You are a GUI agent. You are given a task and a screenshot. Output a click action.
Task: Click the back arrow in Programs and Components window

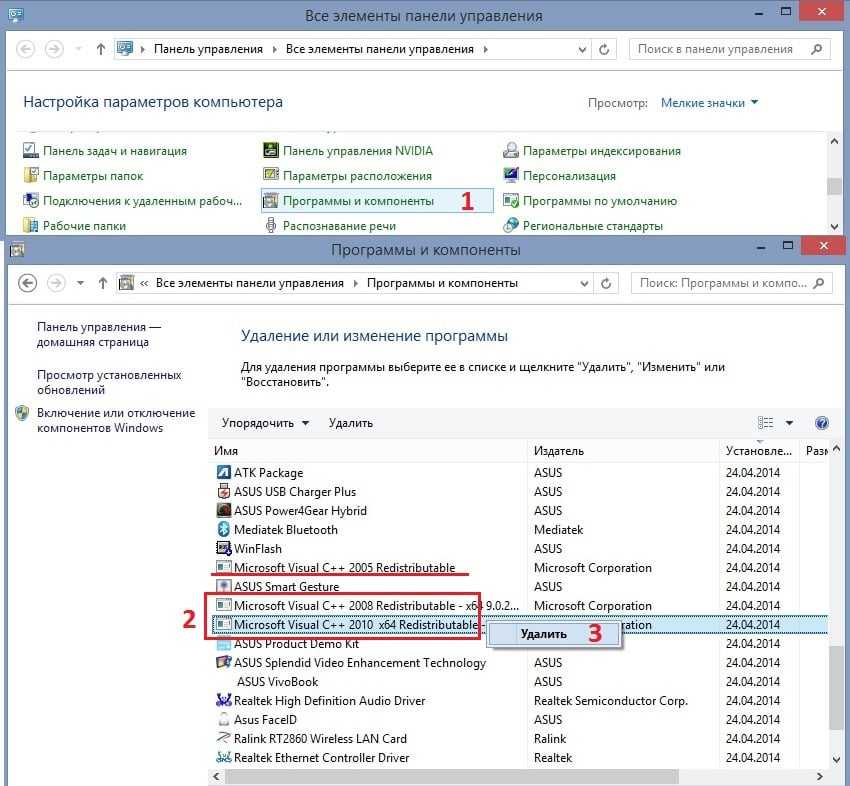tap(27, 283)
